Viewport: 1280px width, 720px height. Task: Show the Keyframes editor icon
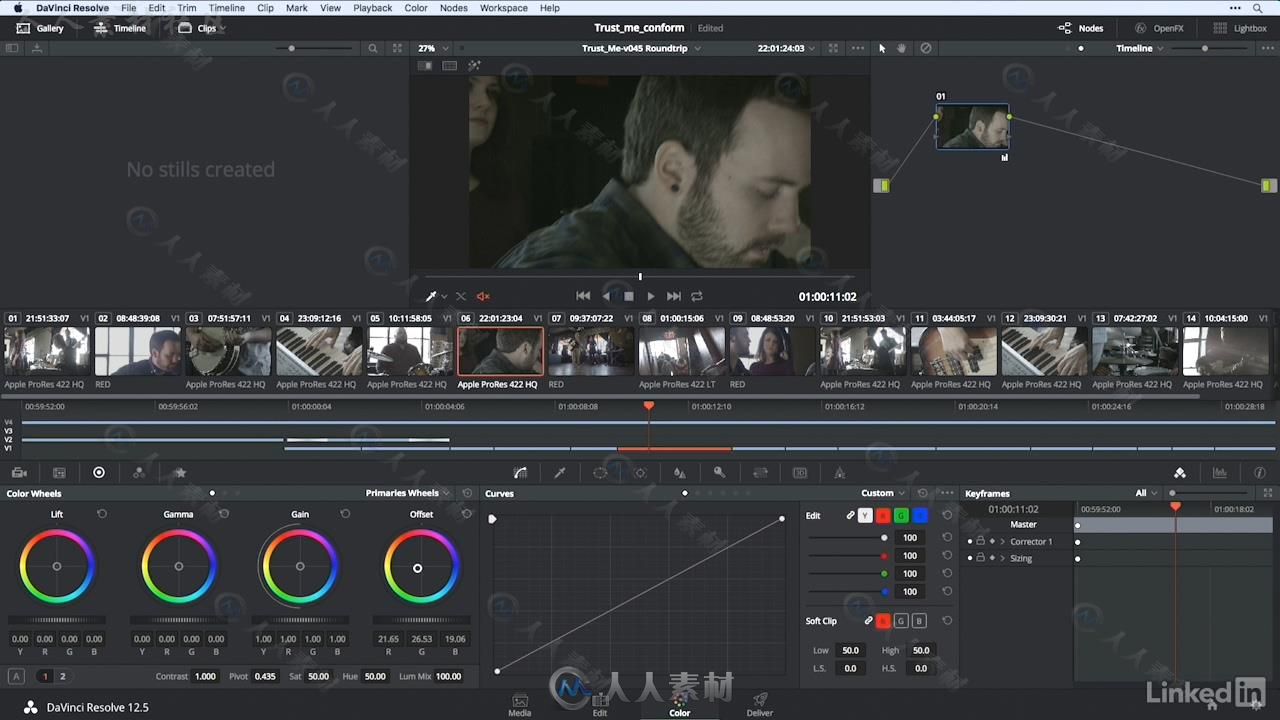tap(1180, 473)
